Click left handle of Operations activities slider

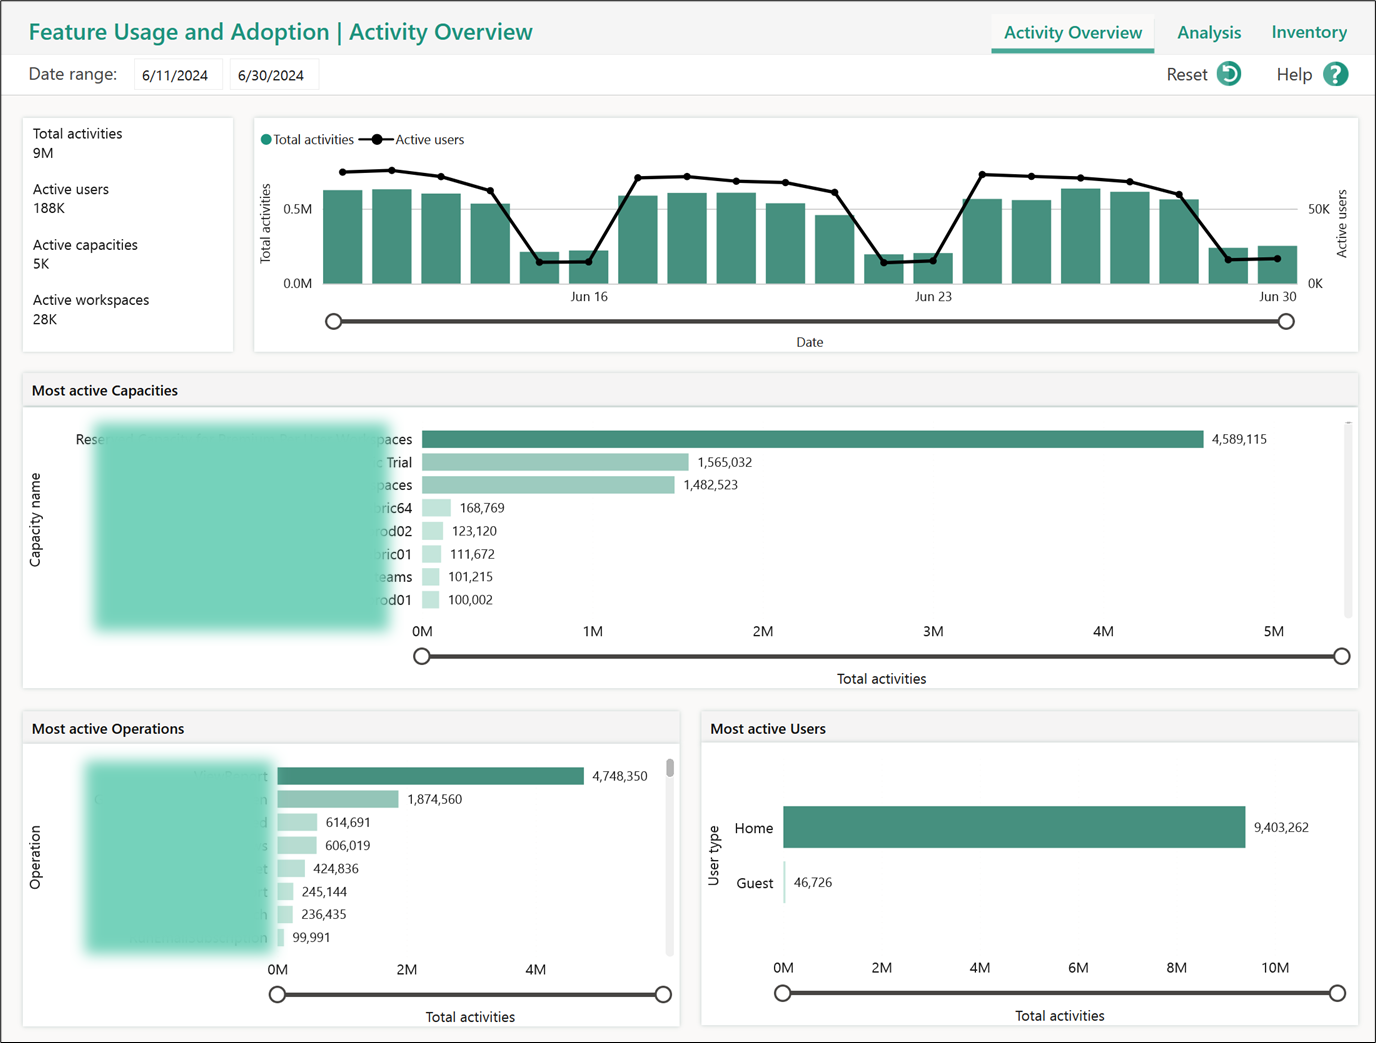click(x=278, y=994)
